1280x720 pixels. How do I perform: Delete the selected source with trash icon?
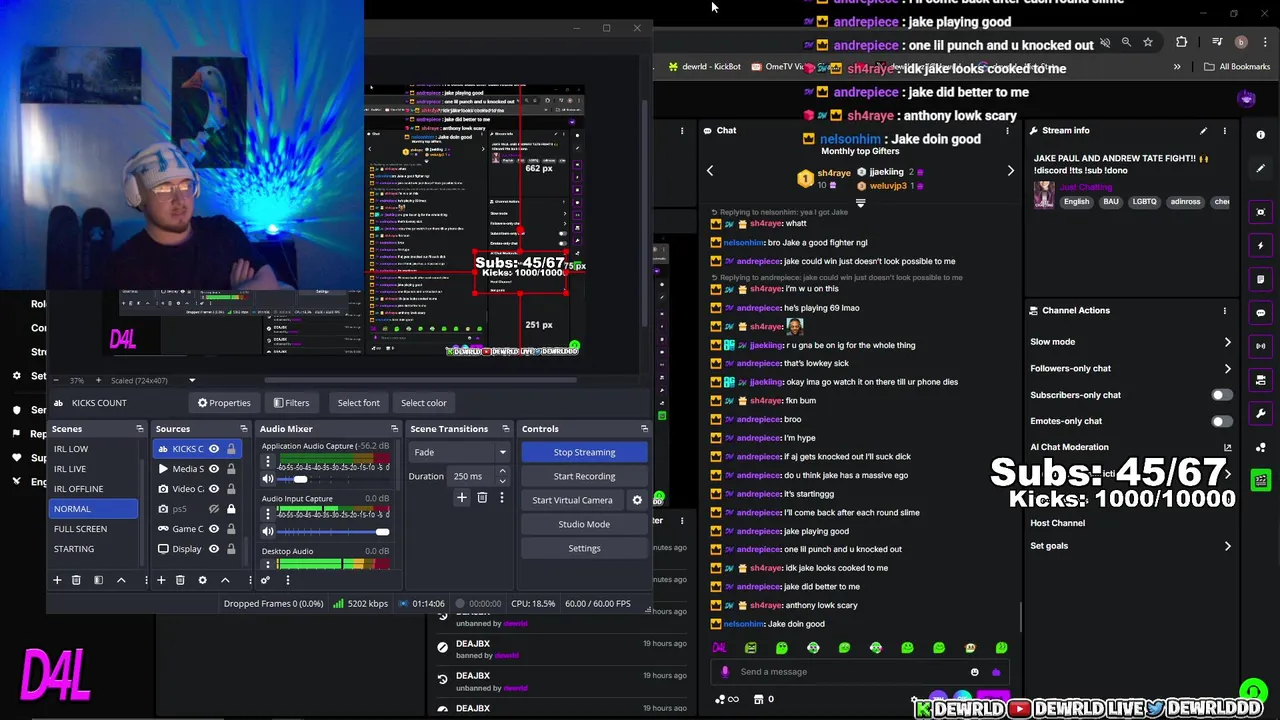tap(180, 580)
